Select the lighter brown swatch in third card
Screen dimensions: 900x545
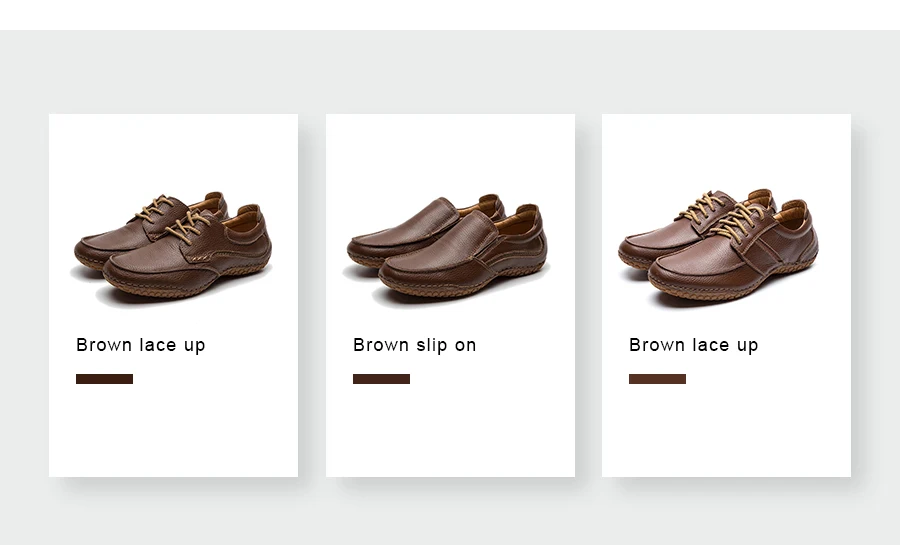pyautogui.click(x=657, y=379)
